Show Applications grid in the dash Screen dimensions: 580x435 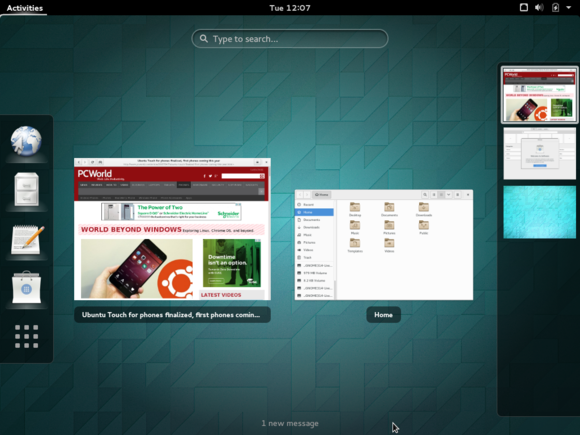(26, 336)
